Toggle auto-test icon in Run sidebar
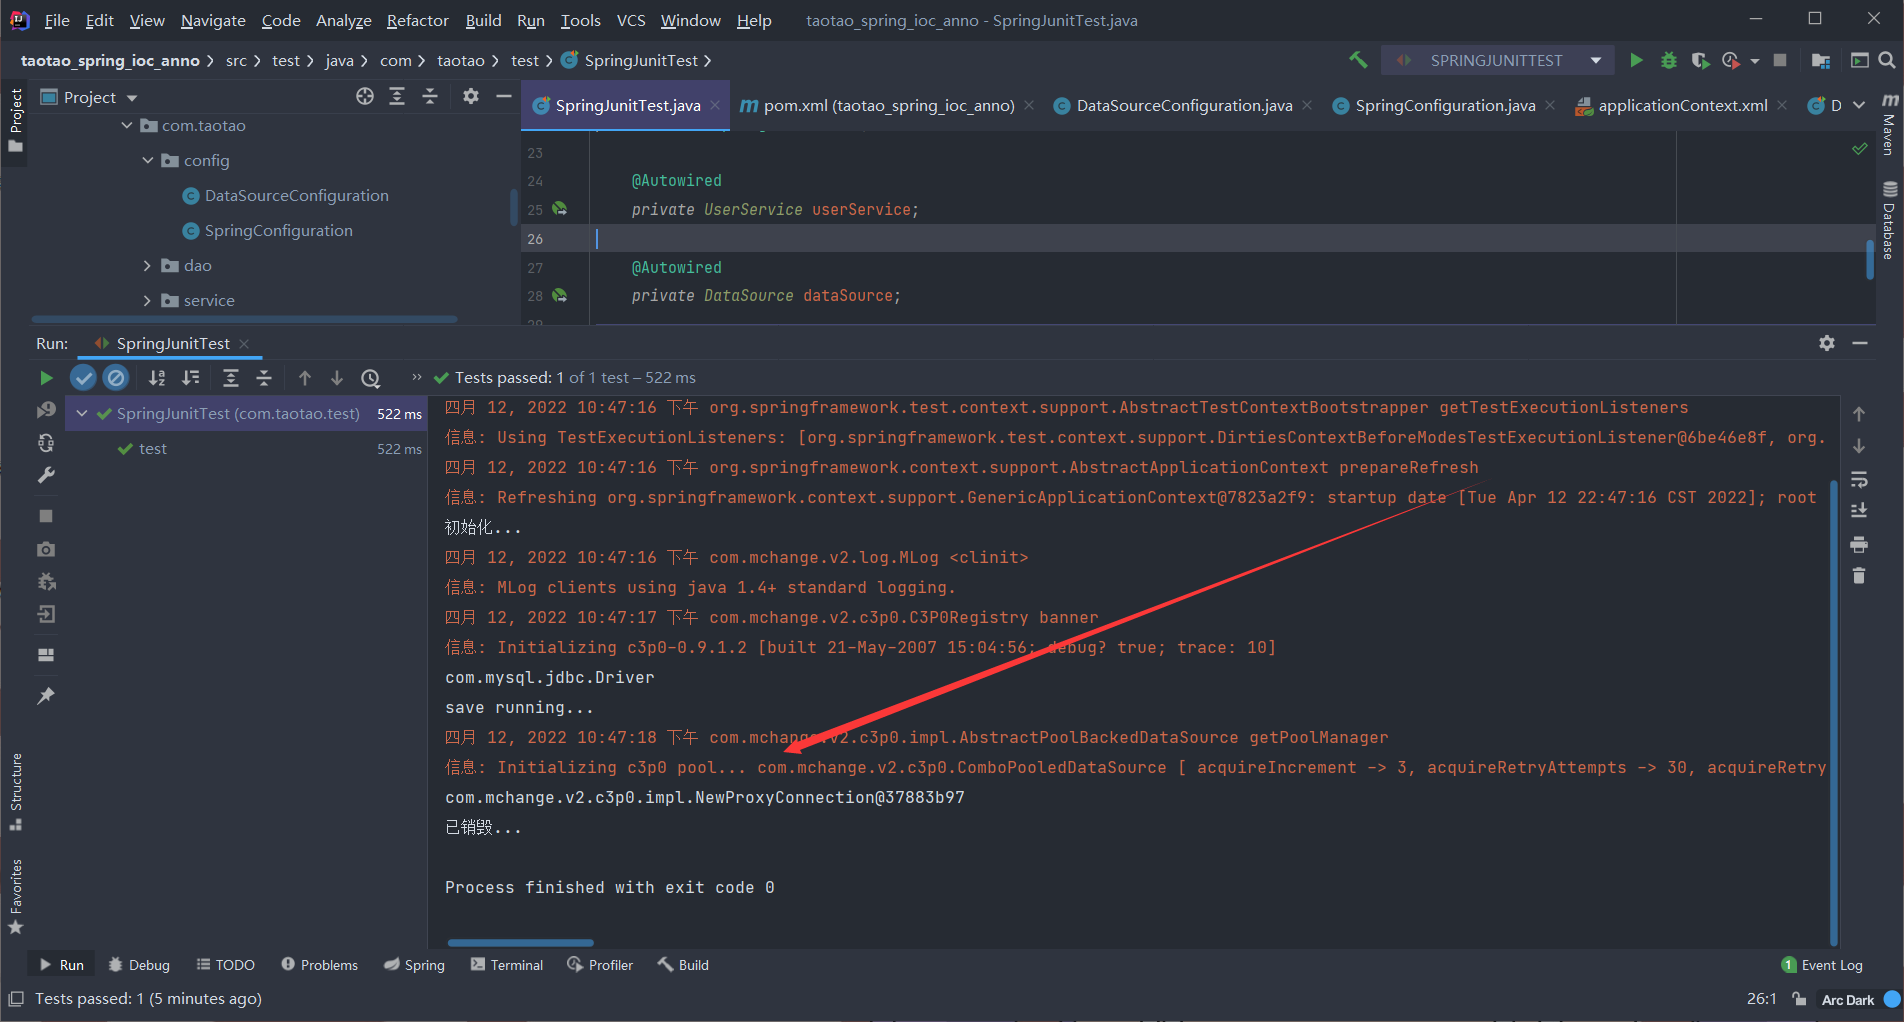1904x1022 pixels. (46, 443)
